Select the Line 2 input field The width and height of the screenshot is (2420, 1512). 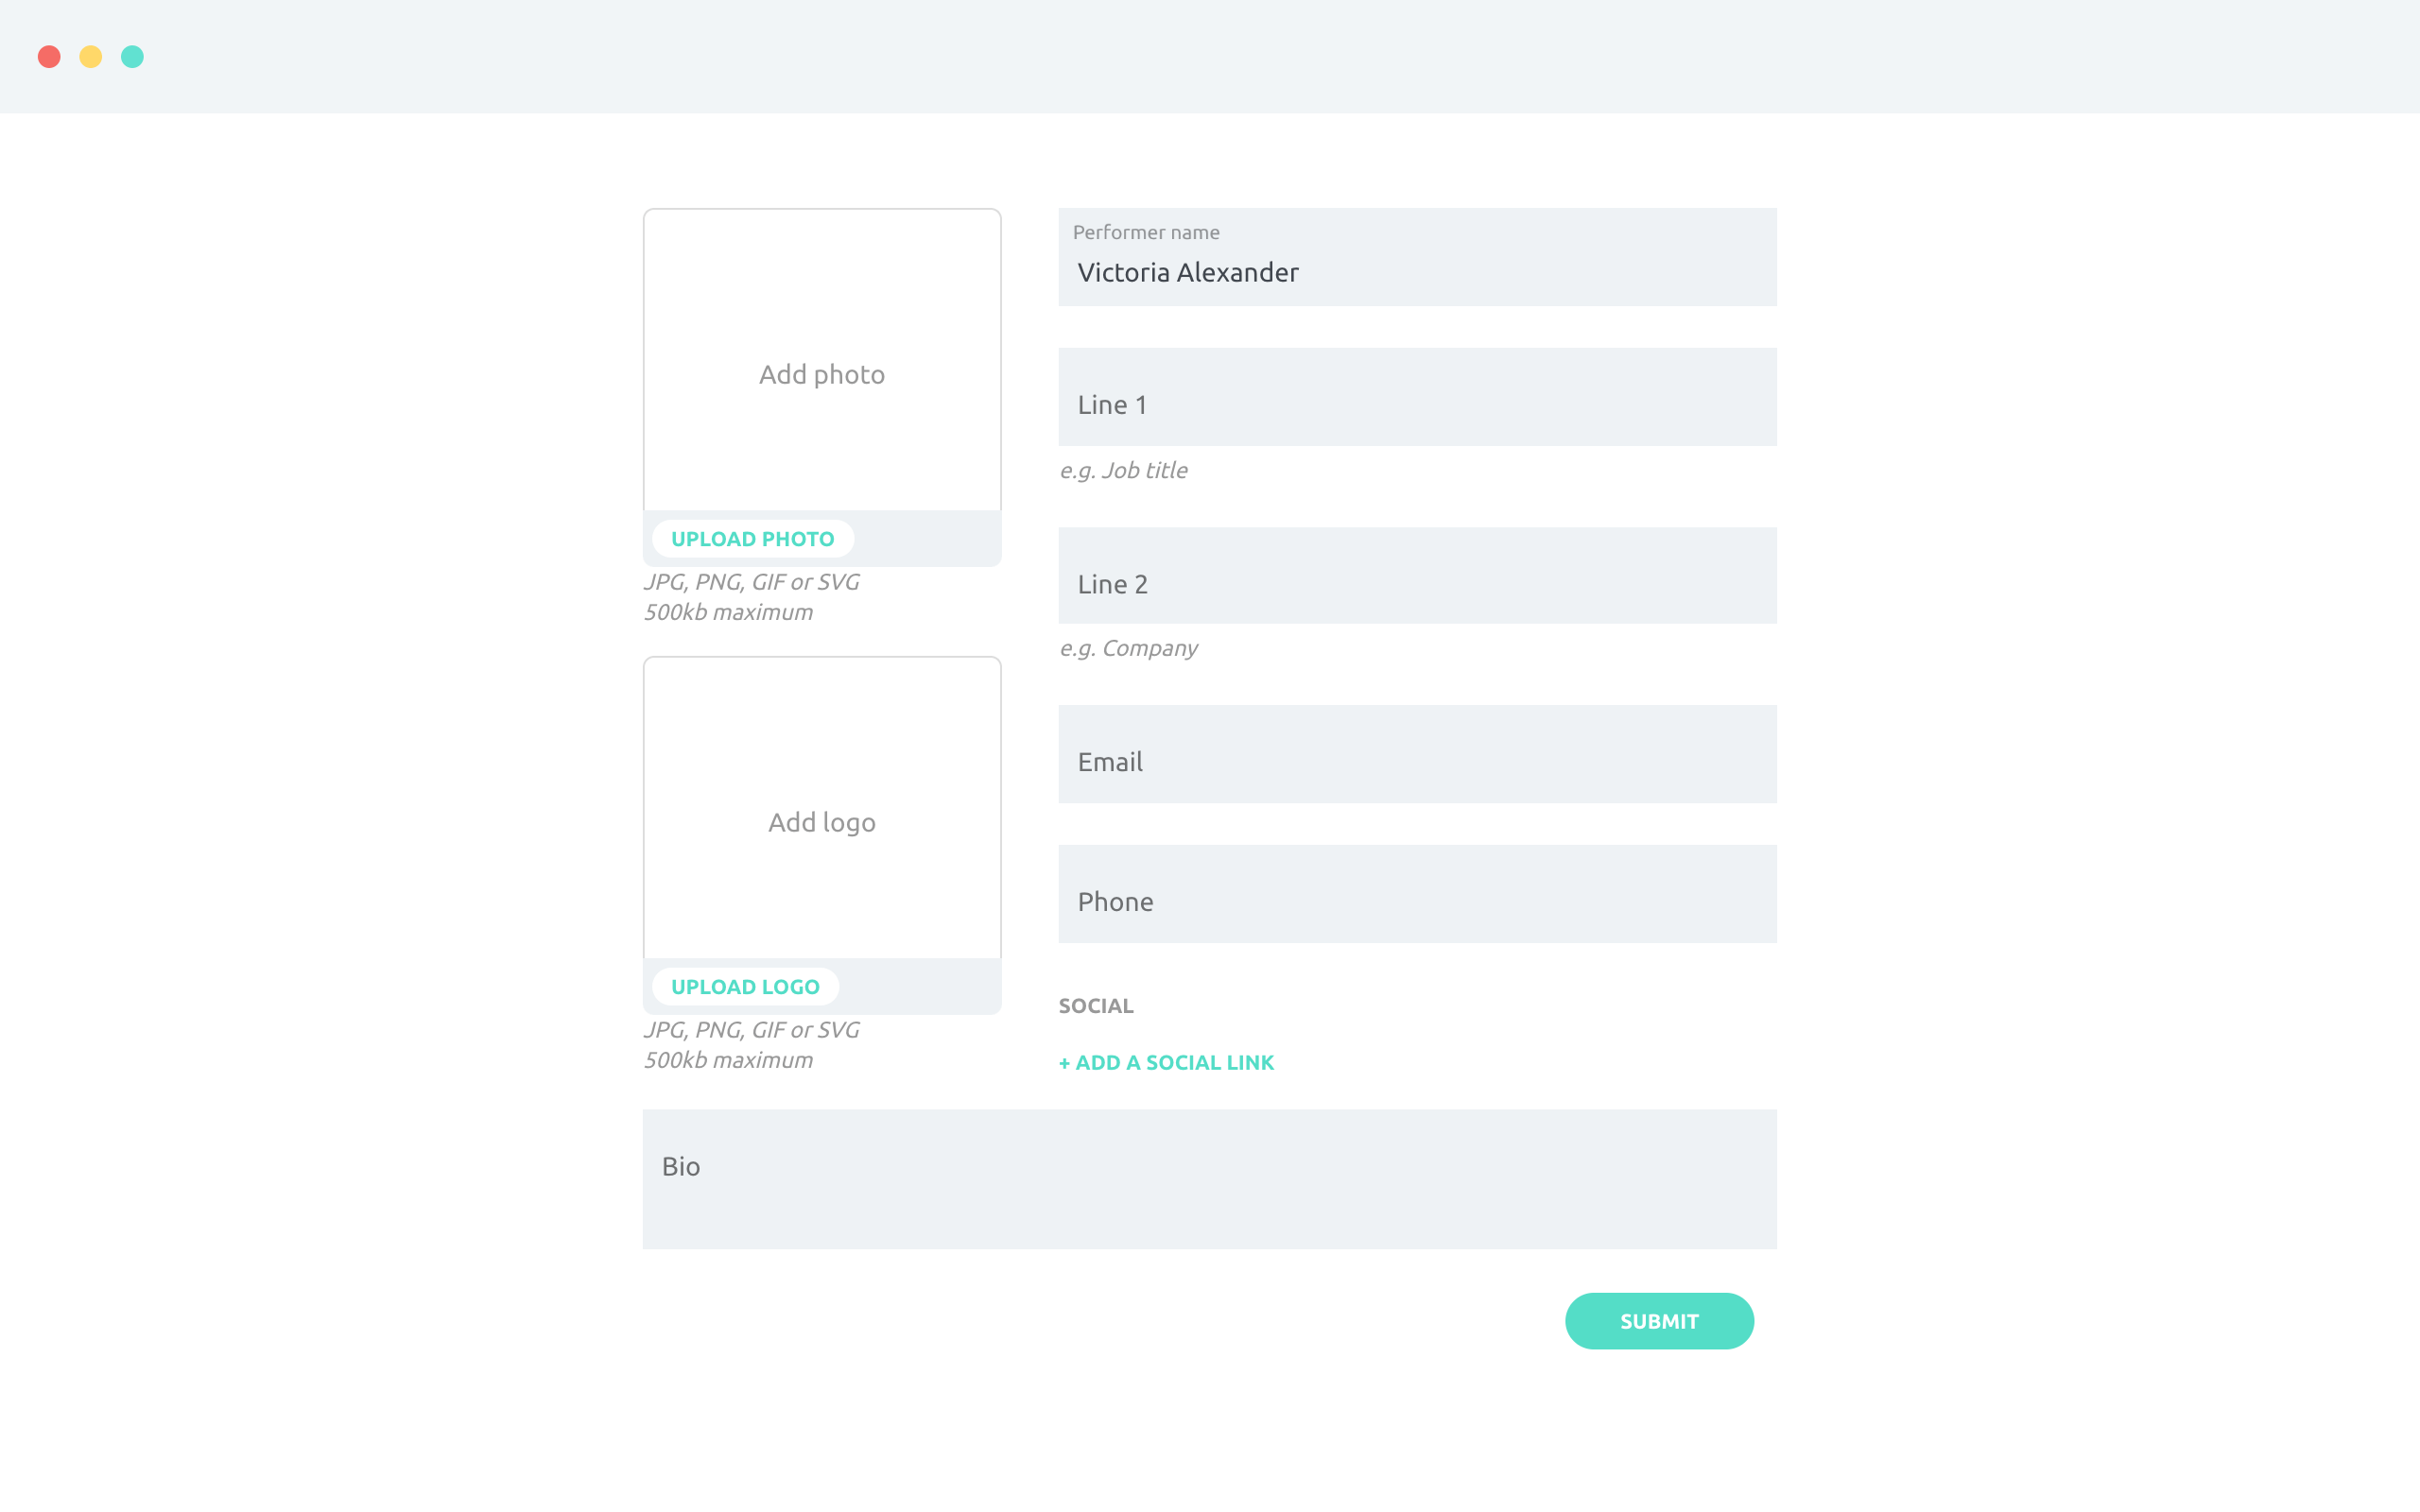(1417, 576)
